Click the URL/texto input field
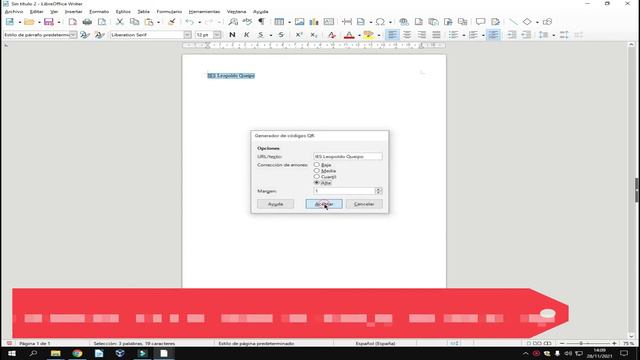Viewport: 640px width, 360px height. [x=348, y=156]
